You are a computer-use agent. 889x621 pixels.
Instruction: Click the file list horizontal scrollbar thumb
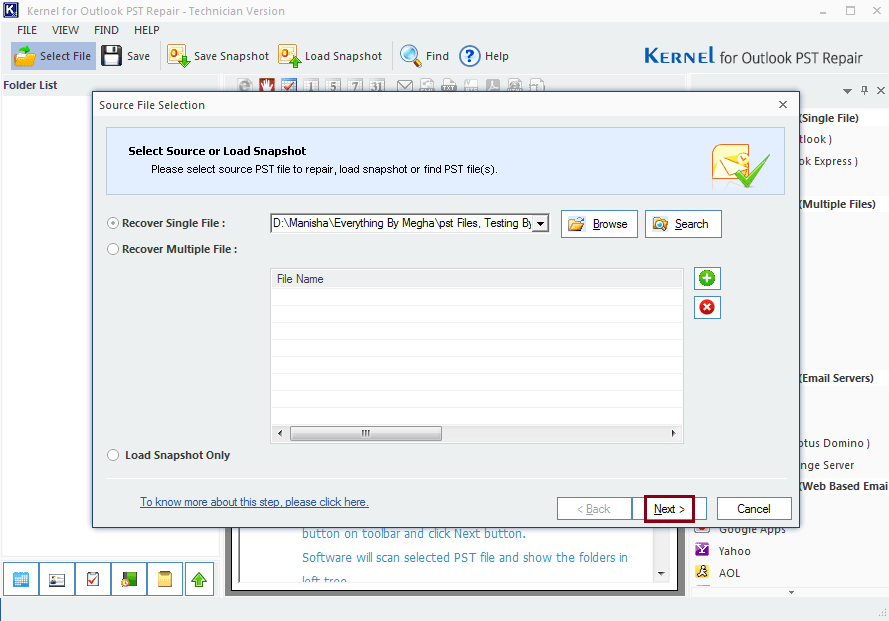366,433
